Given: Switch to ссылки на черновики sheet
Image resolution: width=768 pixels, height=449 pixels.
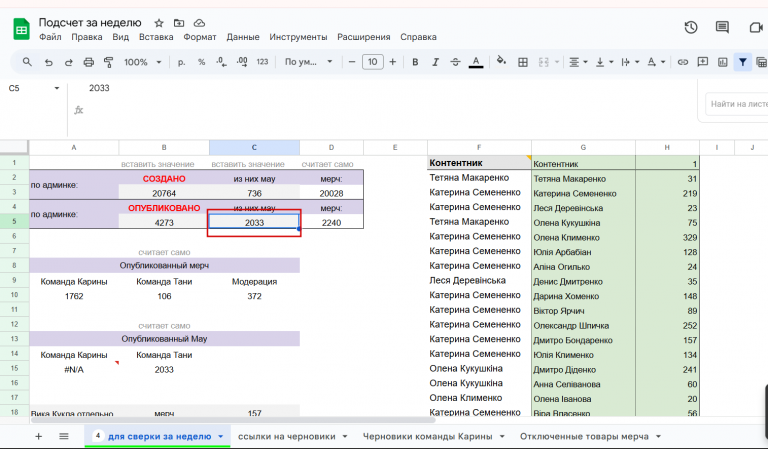Looking at the screenshot, I should click(287, 436).
